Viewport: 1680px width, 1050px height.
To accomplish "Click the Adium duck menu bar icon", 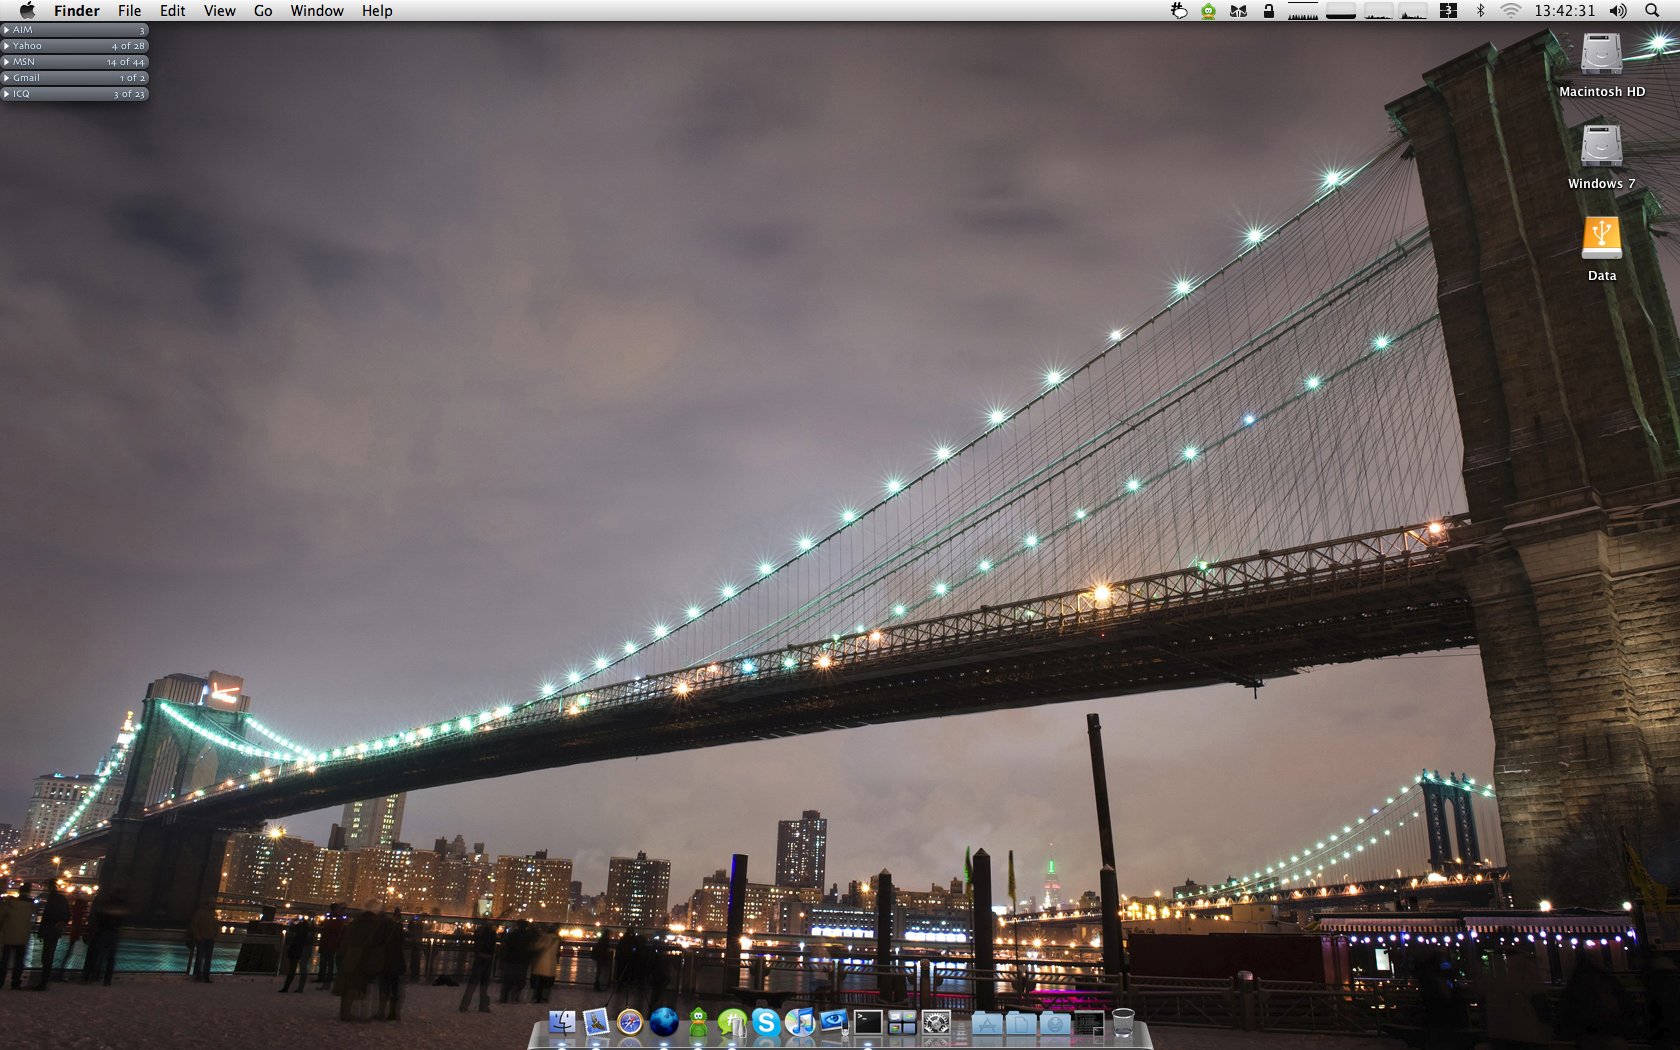I will [1209, 11].
